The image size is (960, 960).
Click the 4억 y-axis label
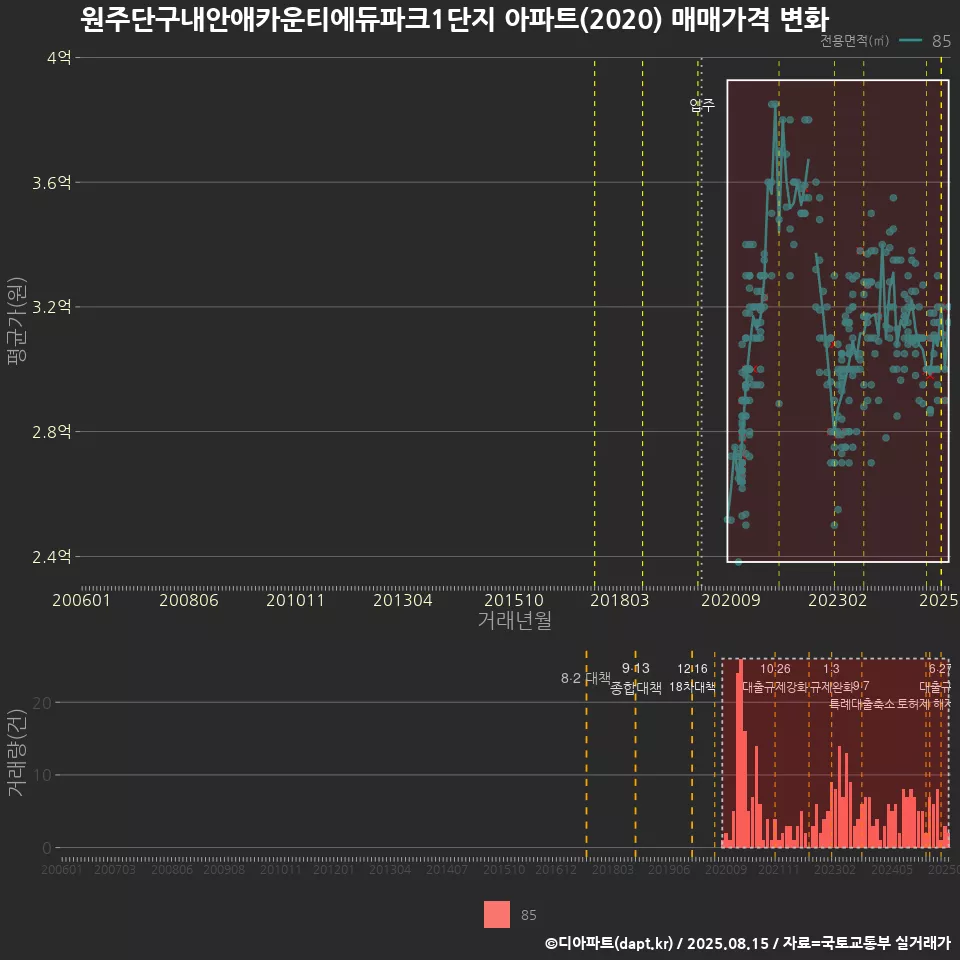[x=59, y=58]
